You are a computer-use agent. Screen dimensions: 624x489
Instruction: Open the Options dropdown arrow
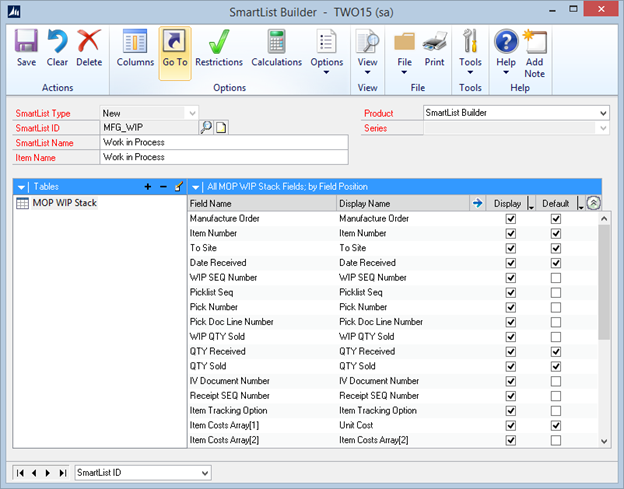[326, 72]
